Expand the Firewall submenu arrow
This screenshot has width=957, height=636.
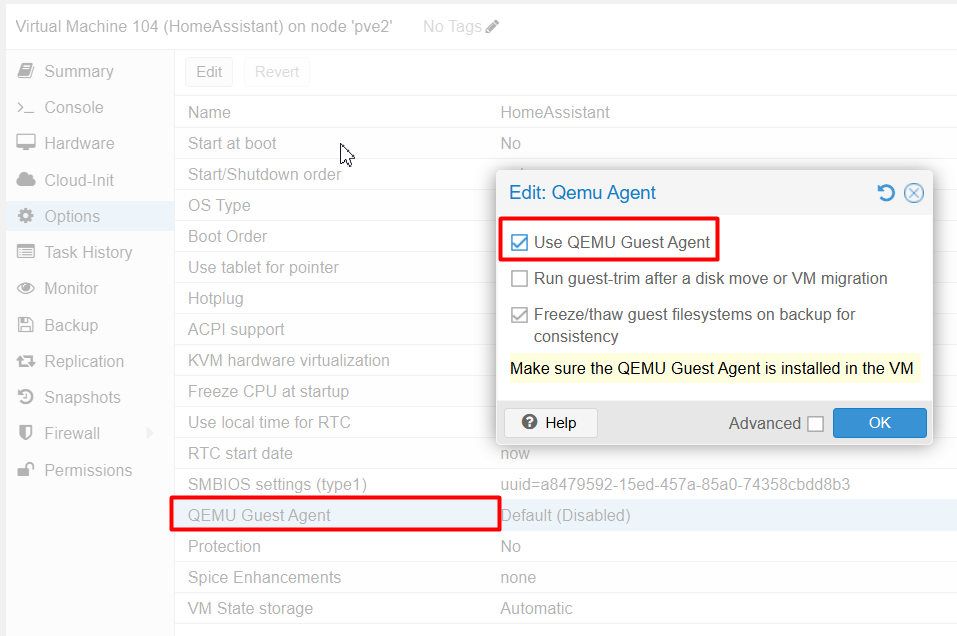[150, 433]
